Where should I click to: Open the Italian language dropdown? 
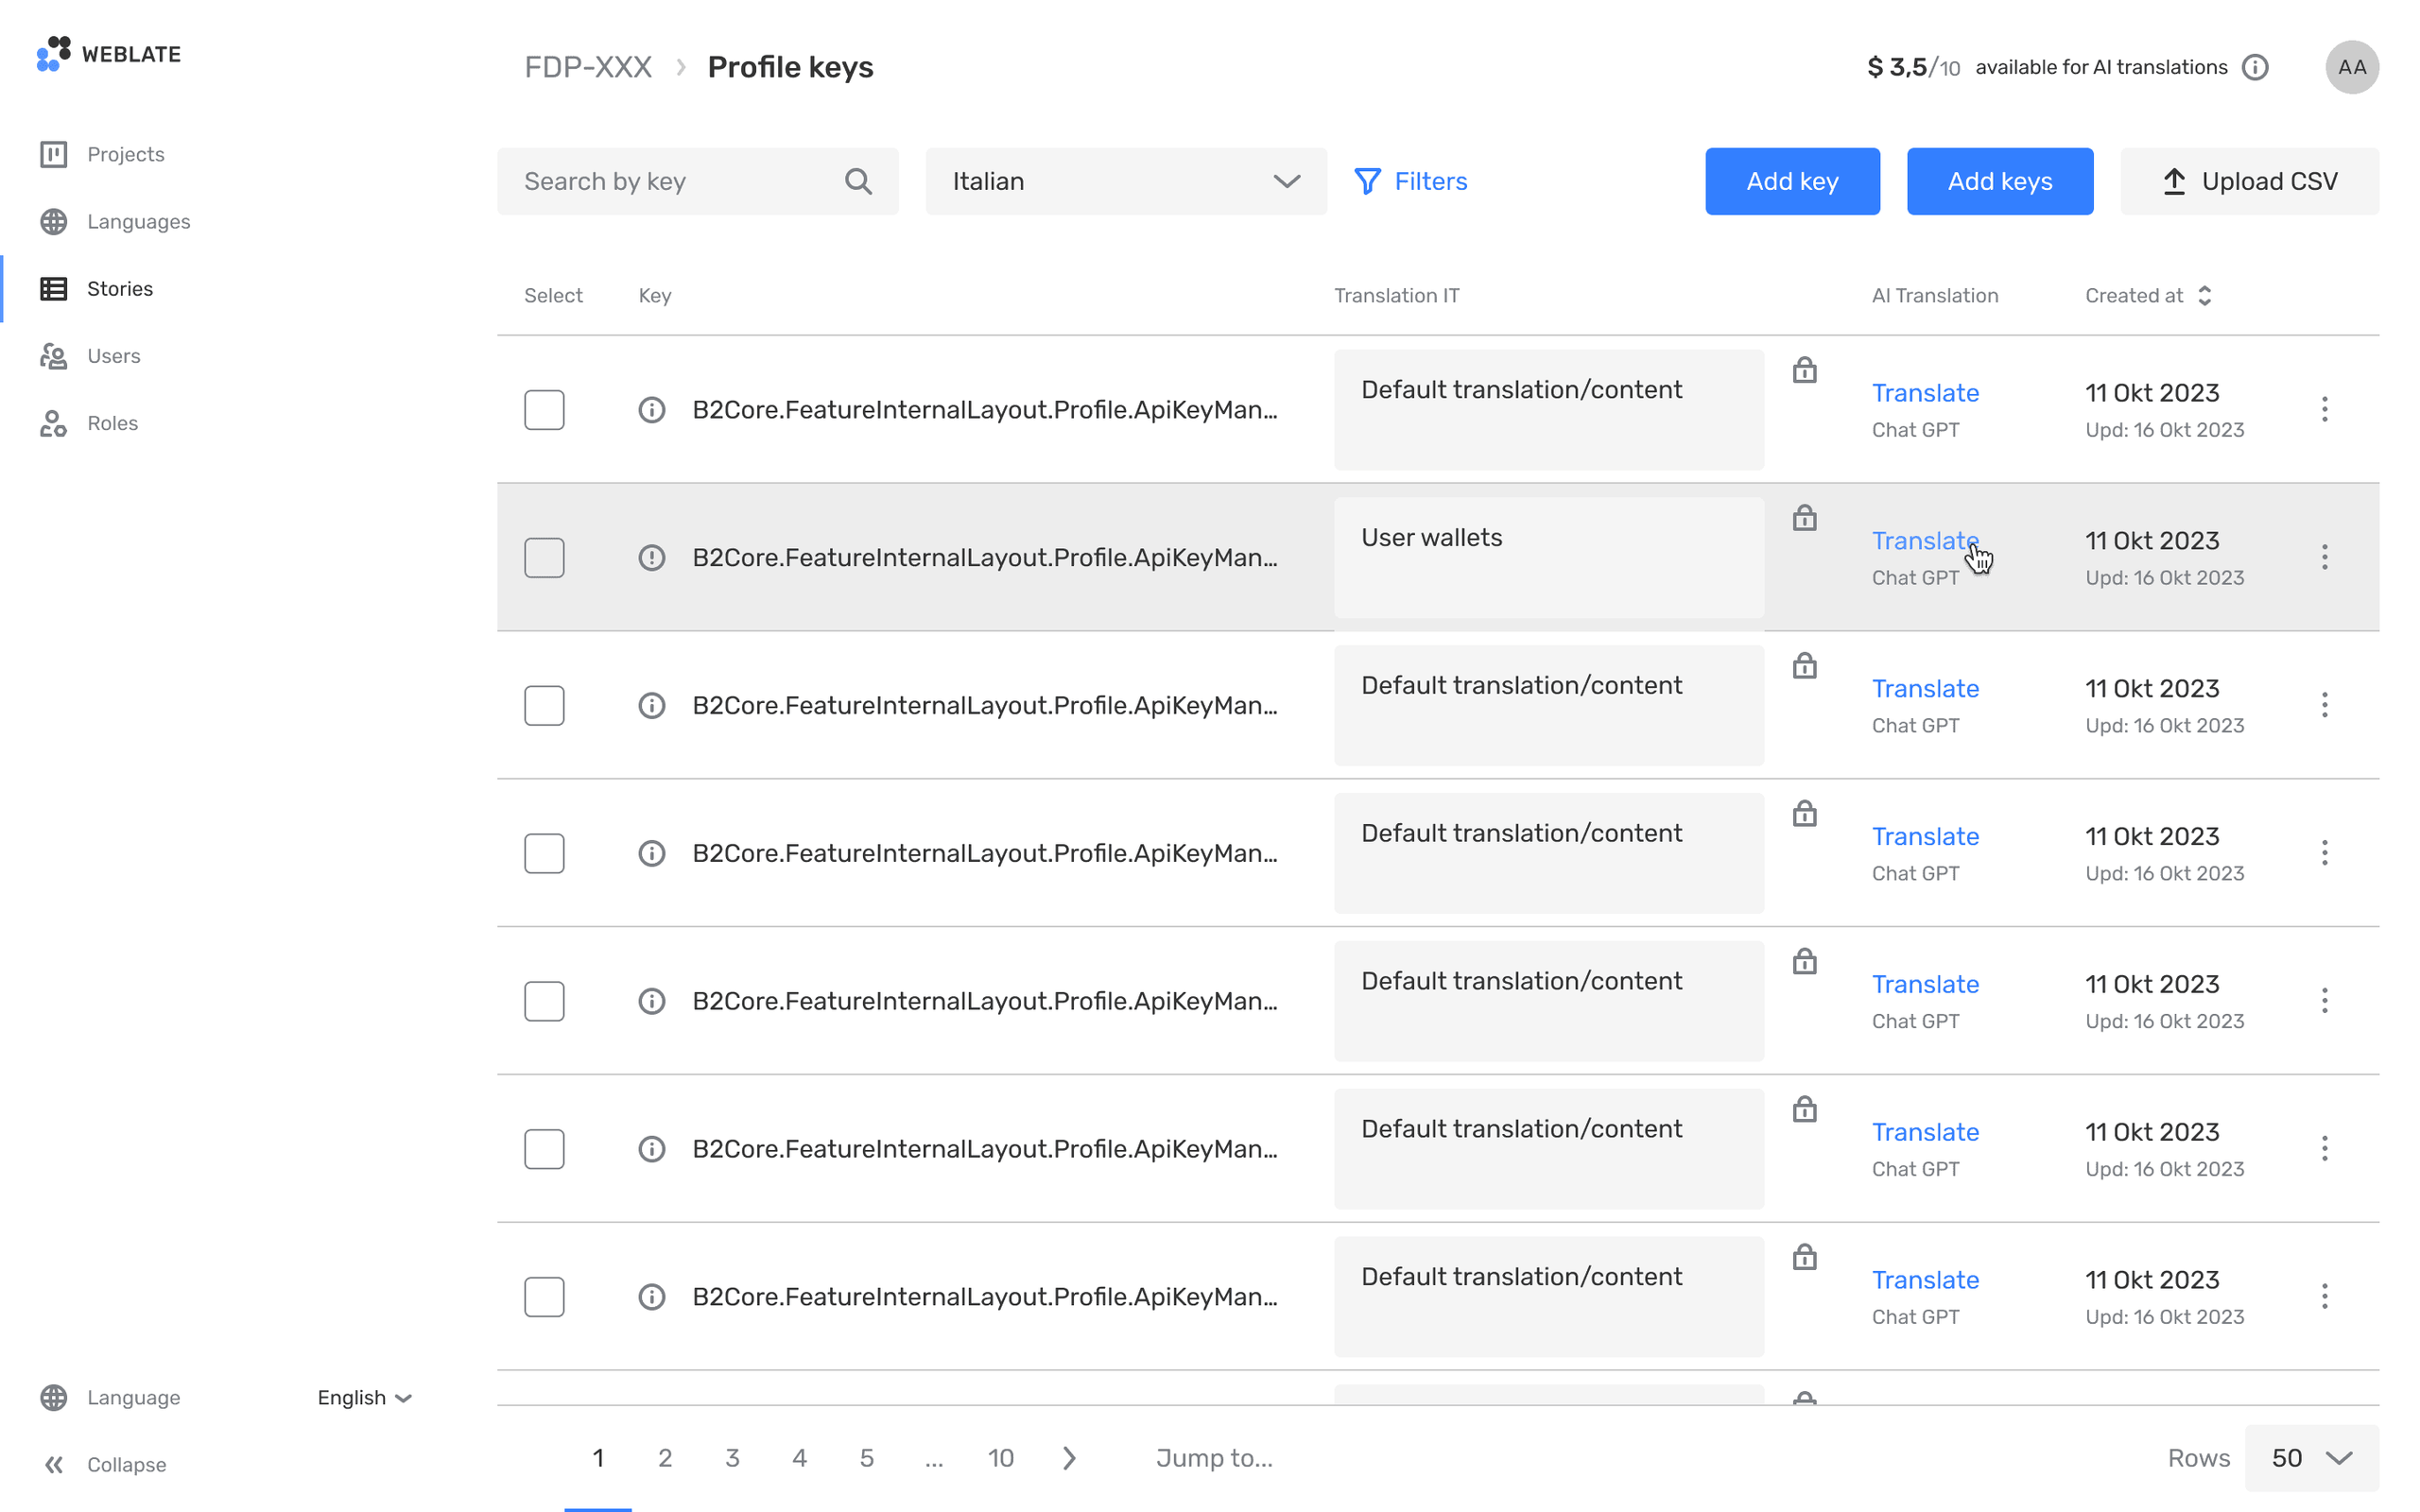pyautogui.click(x=1126, y=181)
